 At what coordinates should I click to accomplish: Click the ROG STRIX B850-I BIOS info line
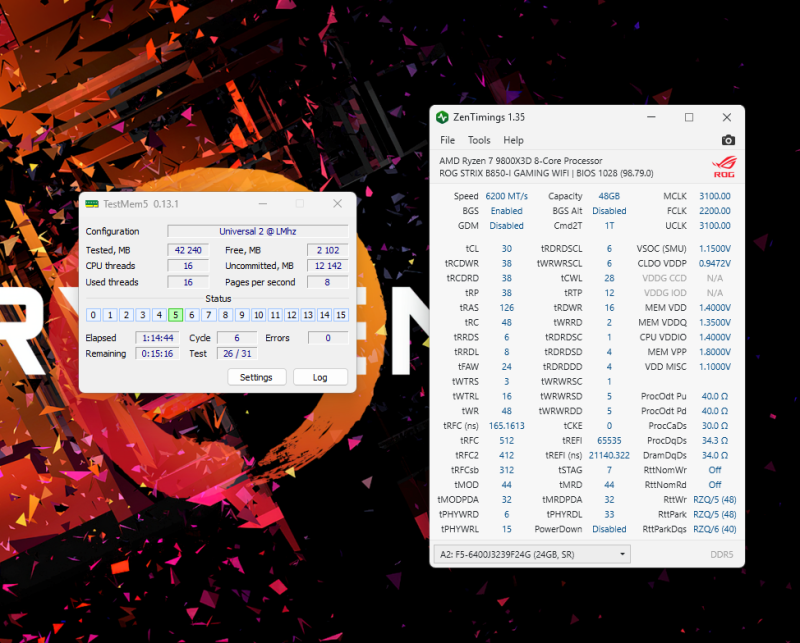(546, 173)
